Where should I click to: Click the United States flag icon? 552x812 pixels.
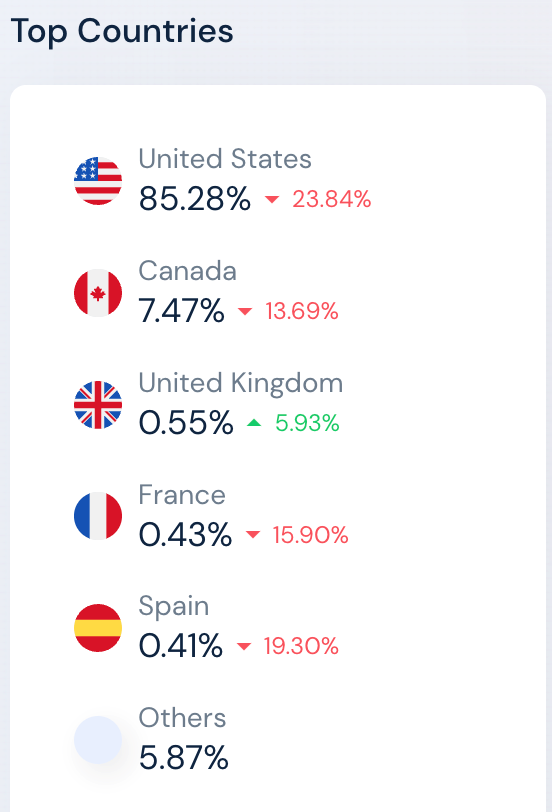[x=98, y=181]
